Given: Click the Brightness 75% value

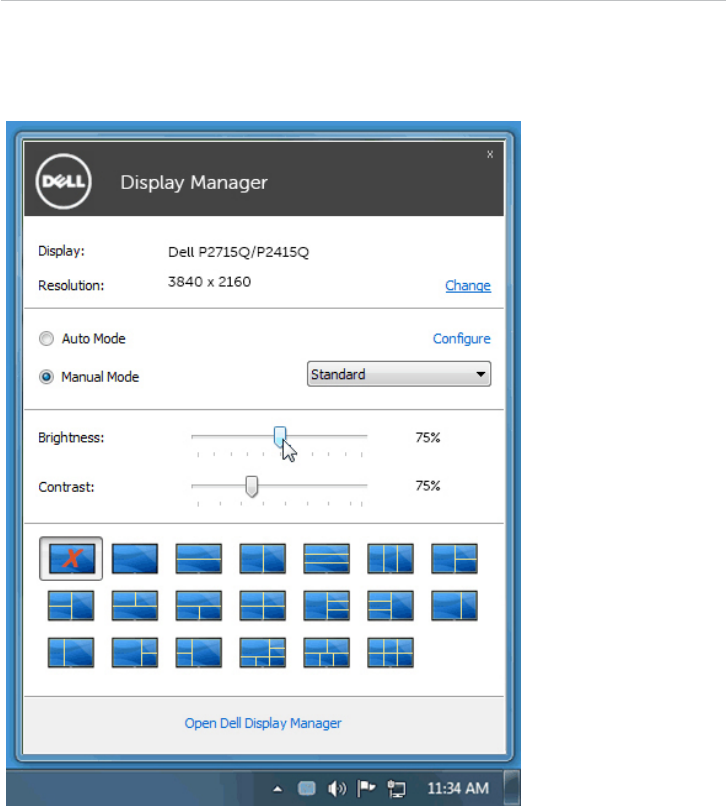Looking at the screenshot, I should pyautogui.click(x=428, y=437).
